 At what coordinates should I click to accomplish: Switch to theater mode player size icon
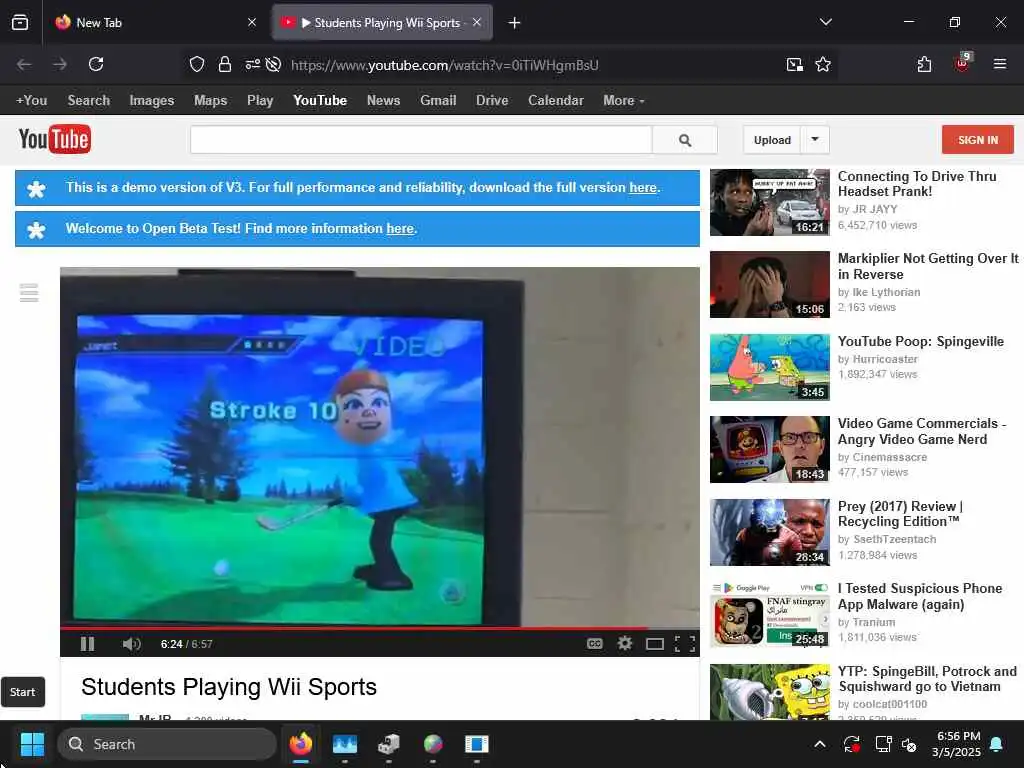[654, 644]
